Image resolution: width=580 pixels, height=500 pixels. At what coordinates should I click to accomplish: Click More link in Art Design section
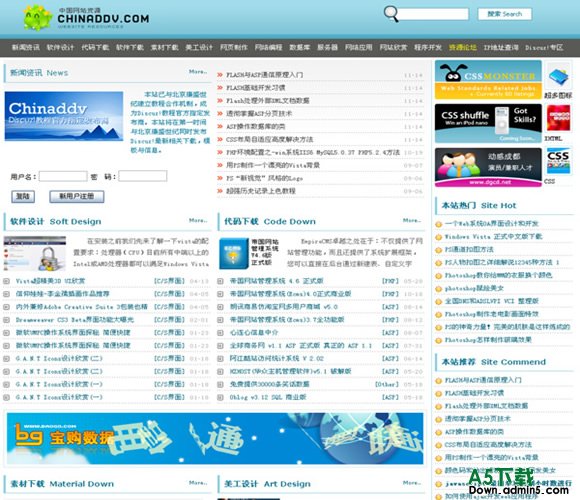pyautogui.click(x=412, y=483)
